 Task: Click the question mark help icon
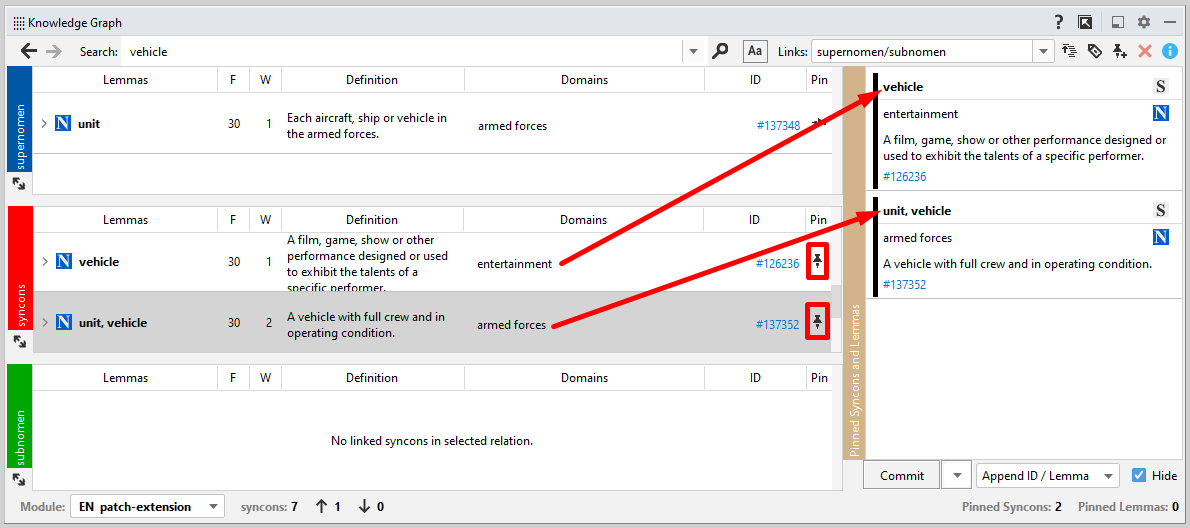click(1058, 22)
